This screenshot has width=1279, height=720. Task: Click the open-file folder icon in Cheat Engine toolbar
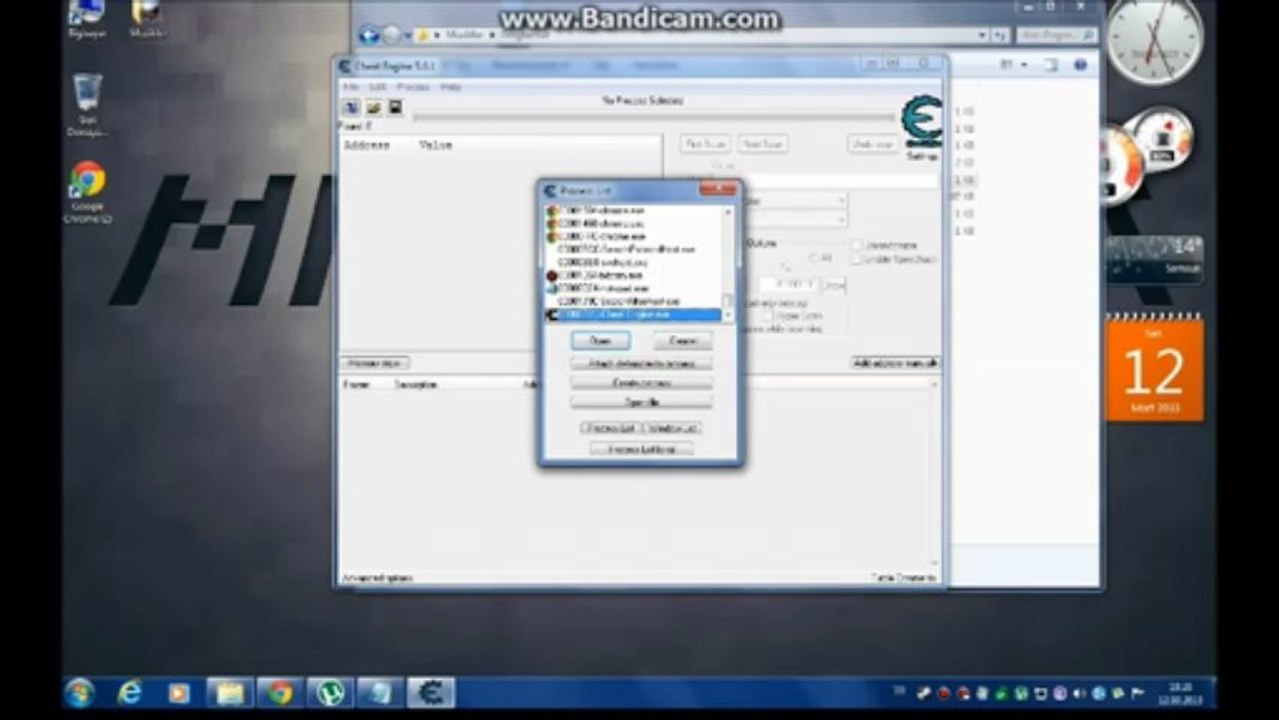tap(374, 107)
